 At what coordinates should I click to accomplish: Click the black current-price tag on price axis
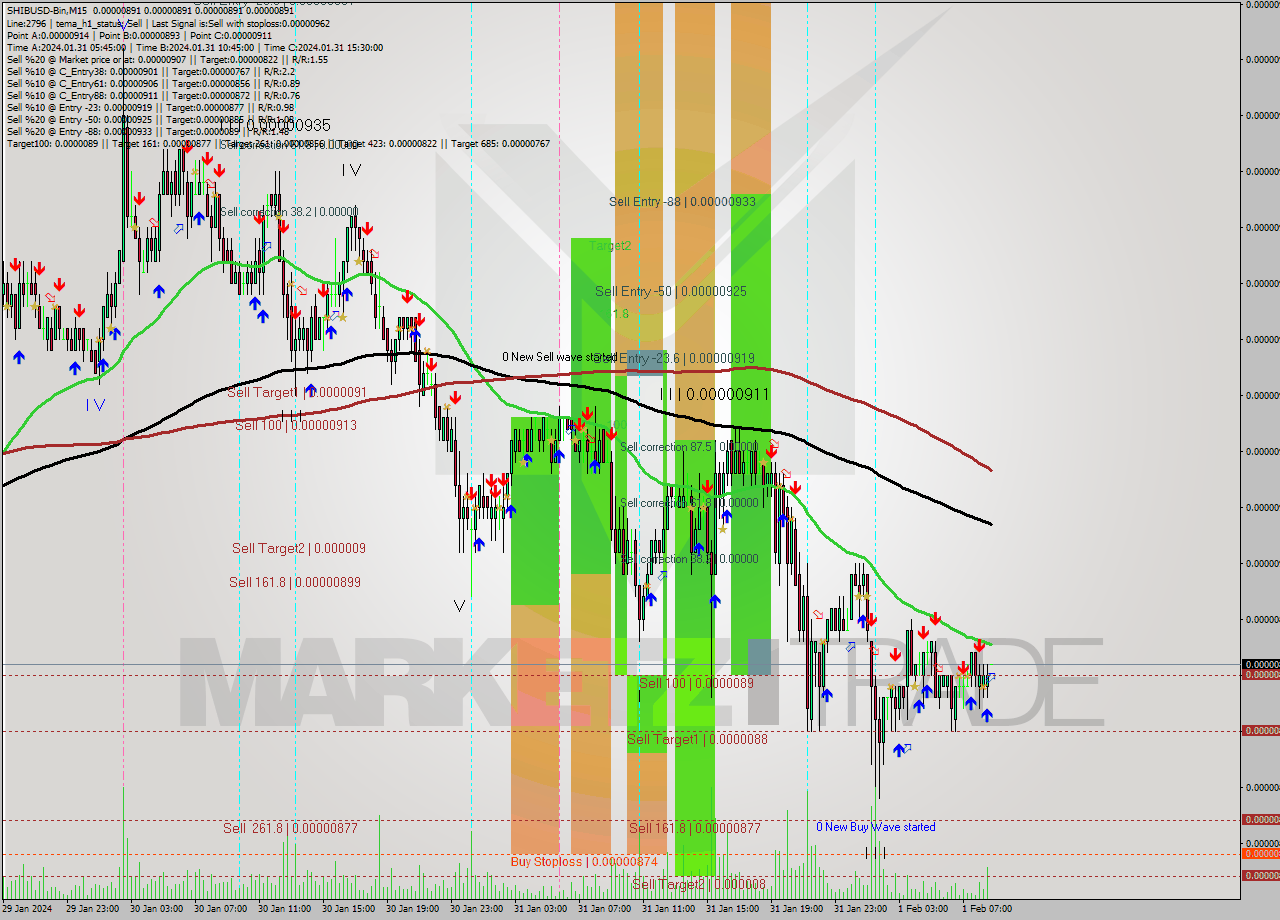(1260, 664)
